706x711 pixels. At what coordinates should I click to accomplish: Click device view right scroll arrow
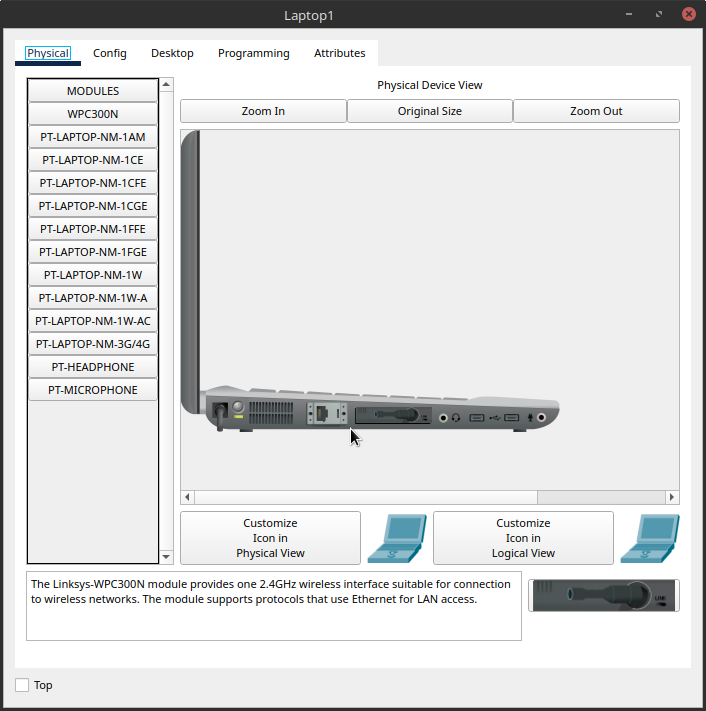pyautogui.click(x=672, y=497)
